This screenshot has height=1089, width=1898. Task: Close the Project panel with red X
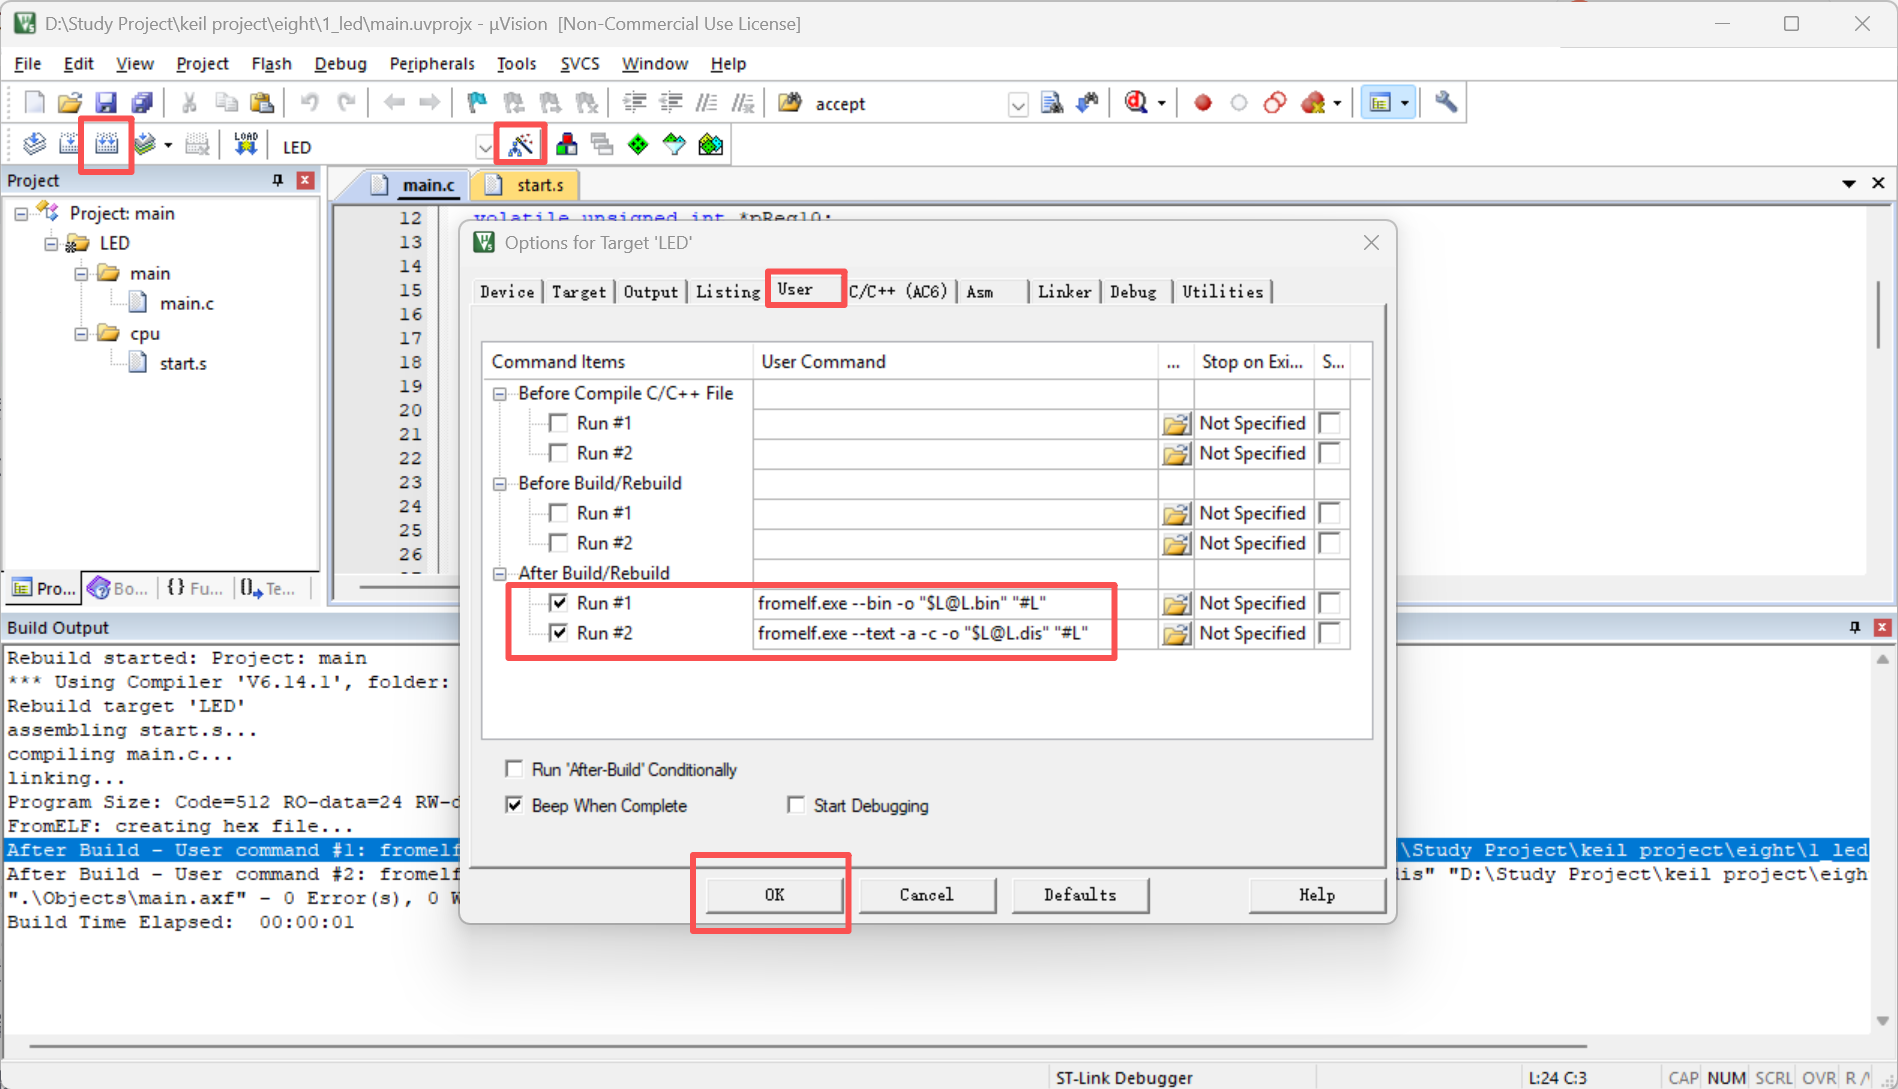[305, 181]
